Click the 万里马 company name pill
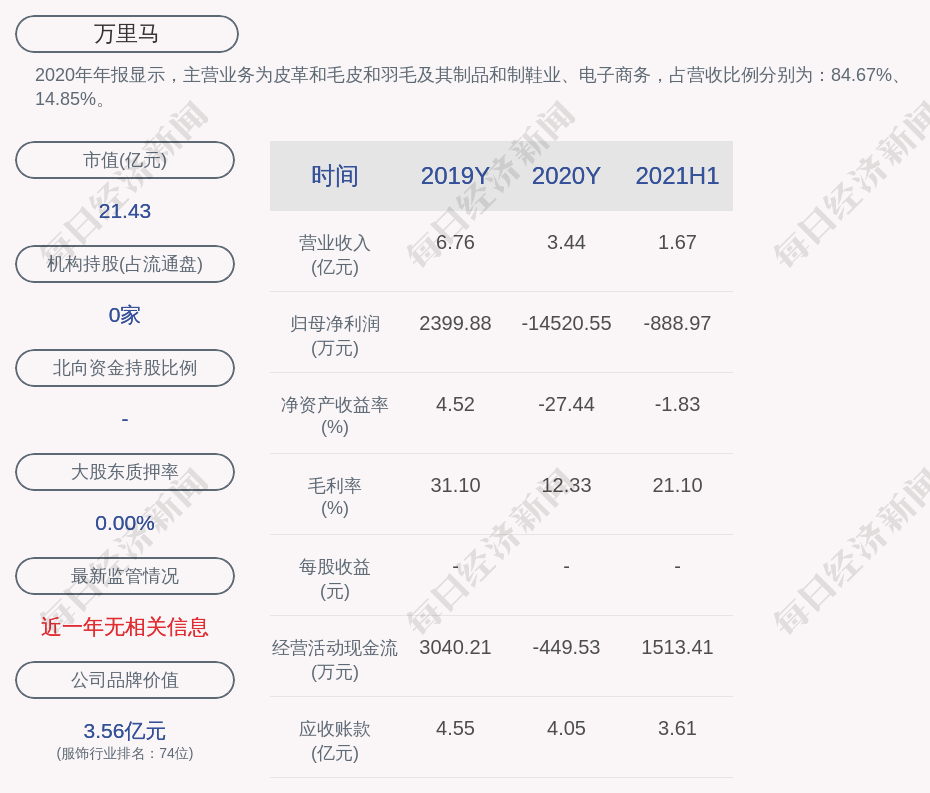930x793 pixels. click(x=127, y=34)
